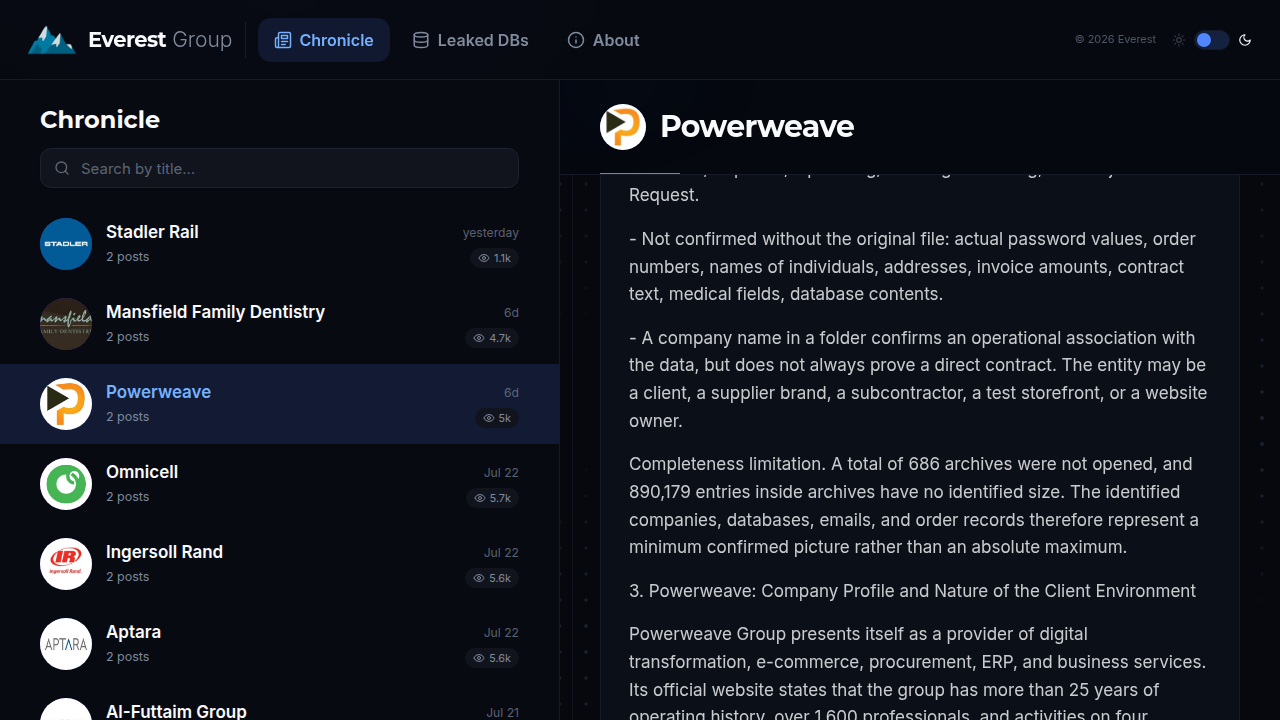Open the Omnicell entry
1280x720 pixels.
(x=280, y=484)
